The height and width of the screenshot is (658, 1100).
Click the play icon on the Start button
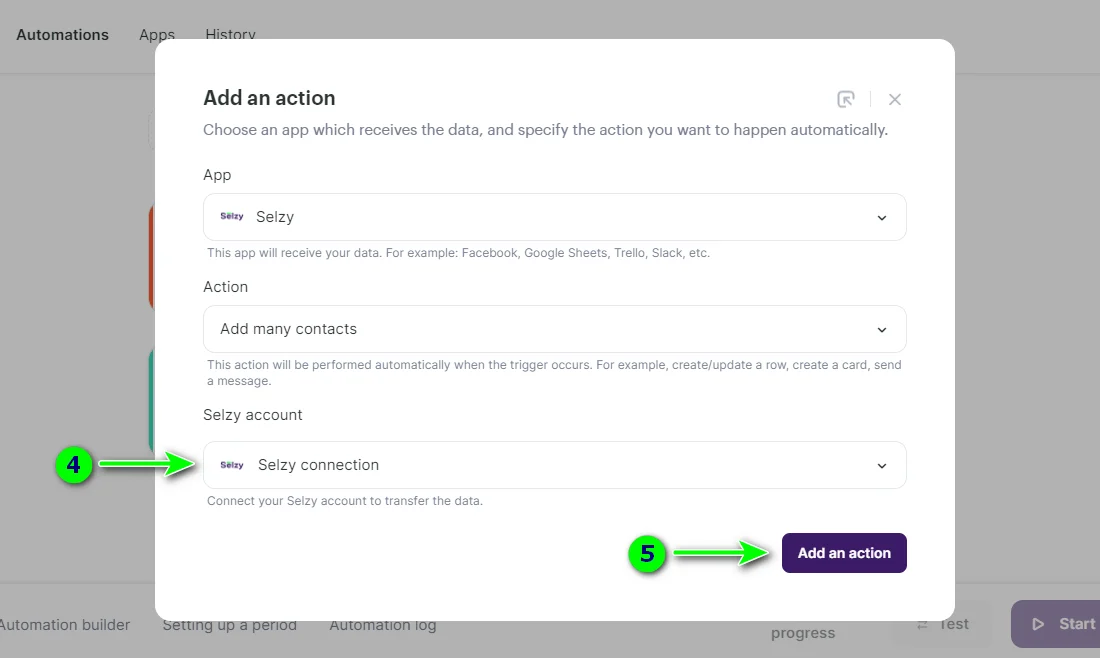click(1040, 623)
